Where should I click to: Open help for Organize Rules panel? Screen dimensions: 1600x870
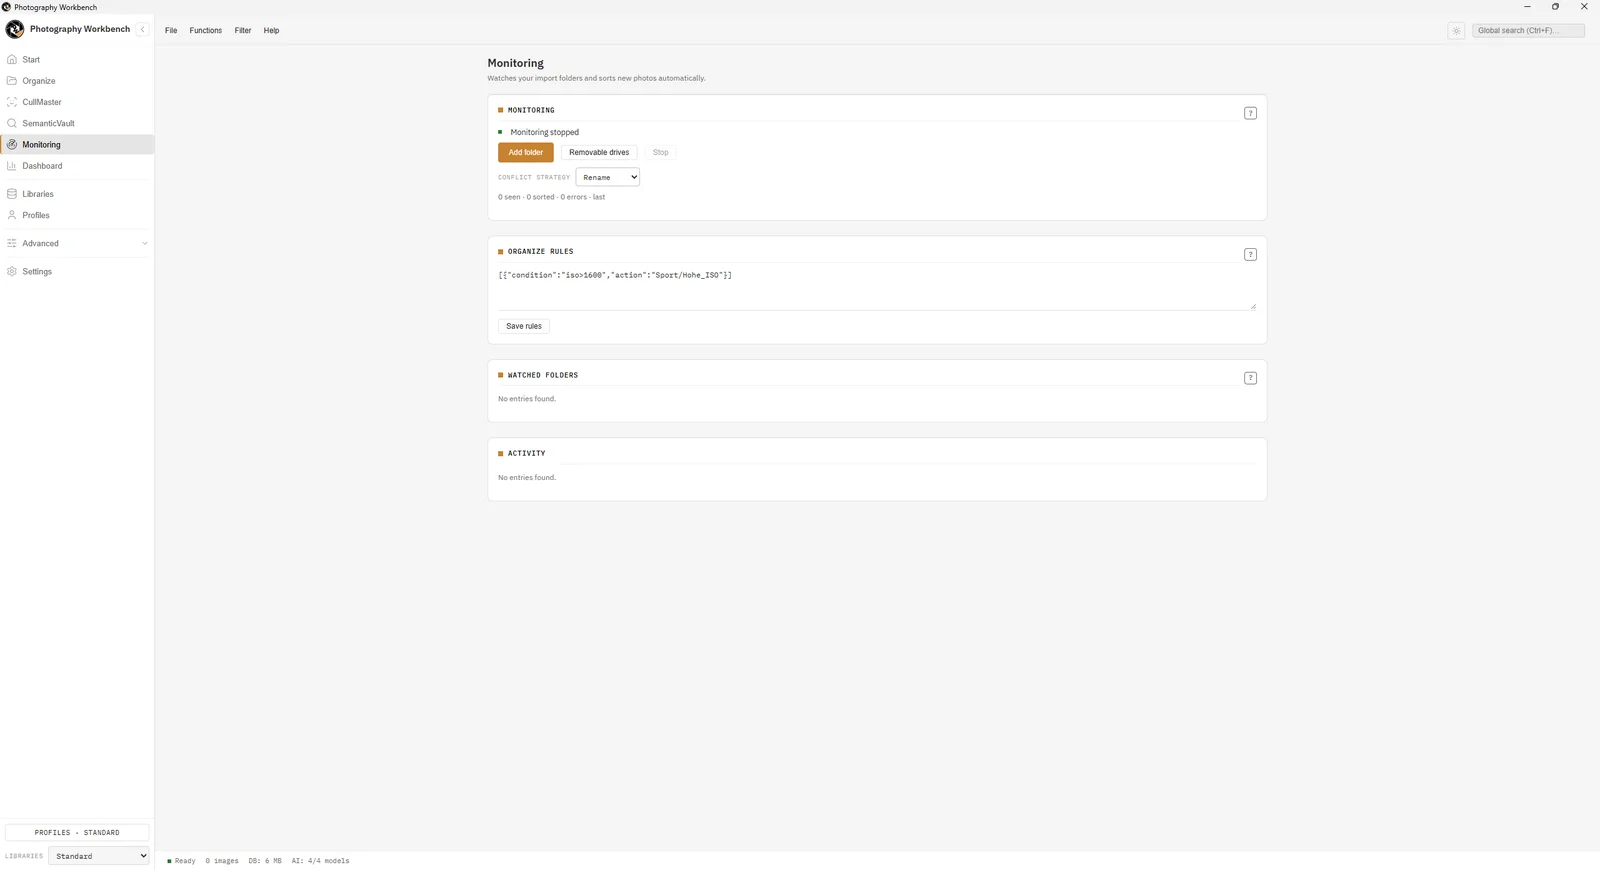point(1250,254)
